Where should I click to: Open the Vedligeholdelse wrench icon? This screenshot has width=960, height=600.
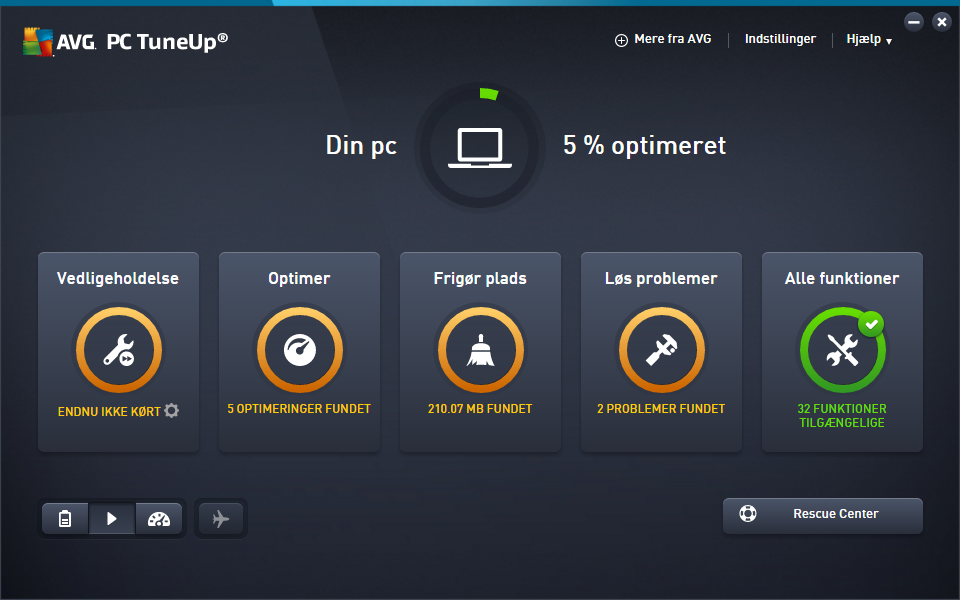pyautogui.click(x=119, y=350)
